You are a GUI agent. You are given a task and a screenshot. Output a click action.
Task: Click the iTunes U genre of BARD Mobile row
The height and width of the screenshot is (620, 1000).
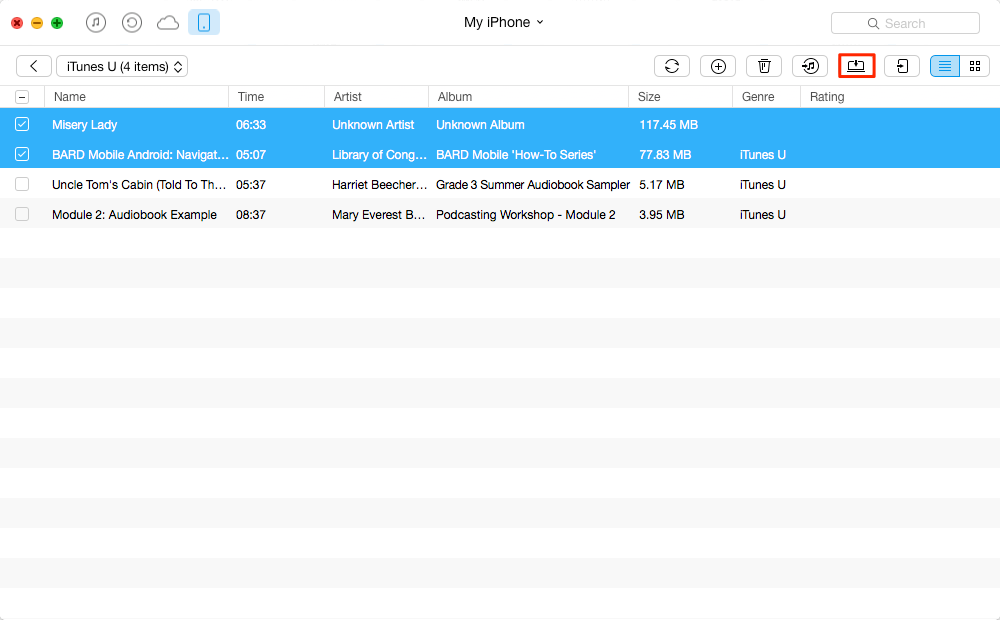point(763,155)
